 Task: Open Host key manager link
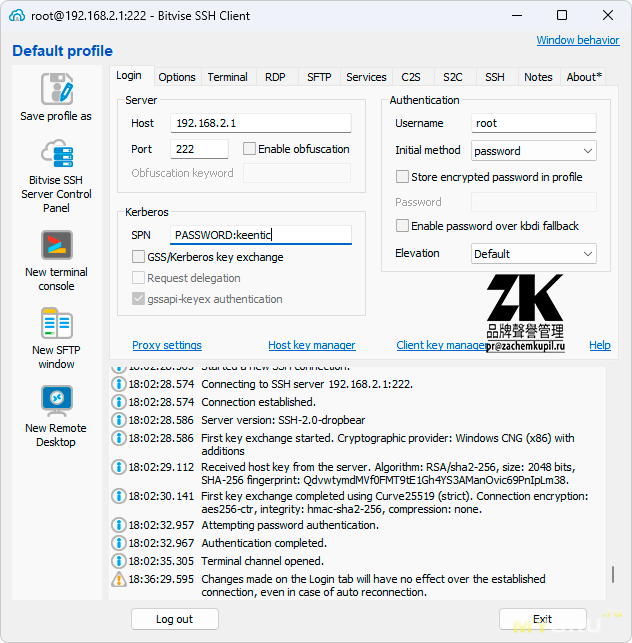click(x=312, y=345)
